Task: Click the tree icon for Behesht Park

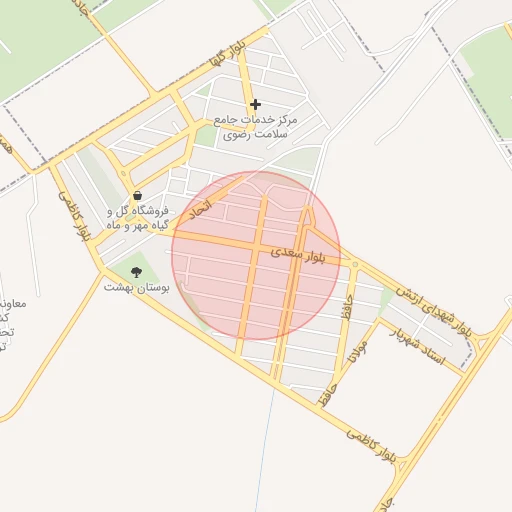Action: pos(136,272)
